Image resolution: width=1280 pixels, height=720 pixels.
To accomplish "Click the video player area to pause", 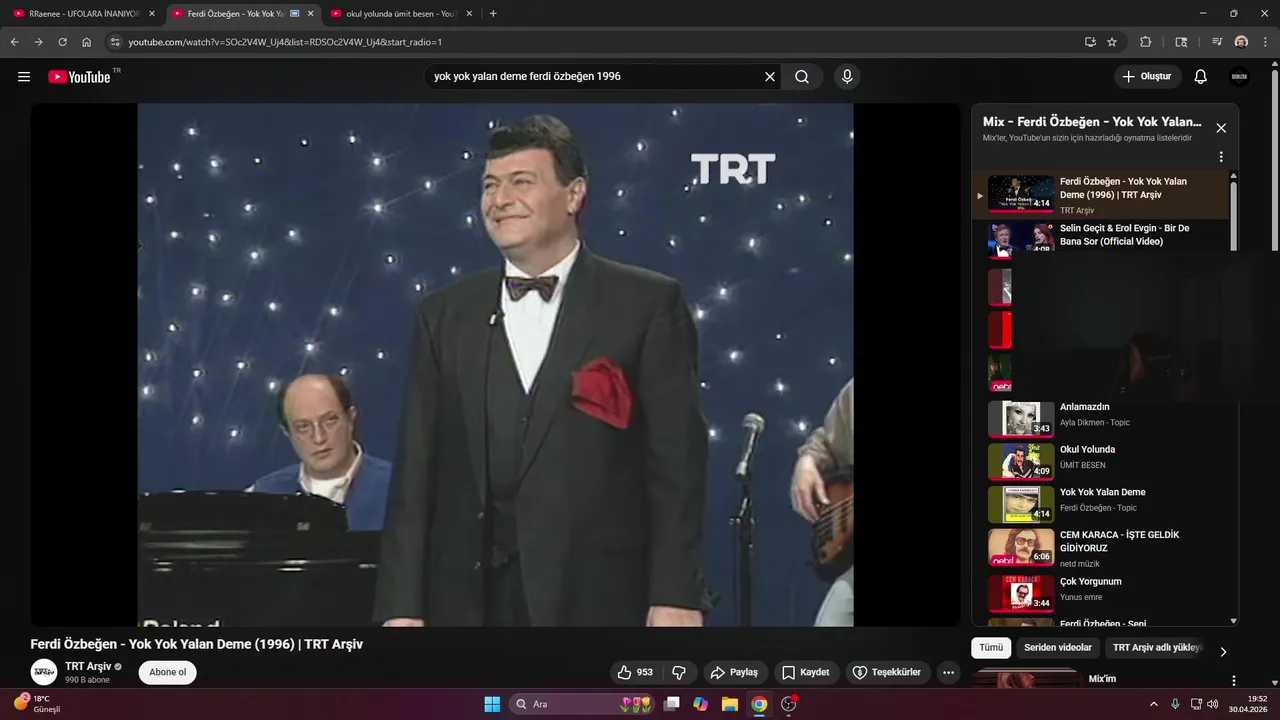I will (495, 365).
